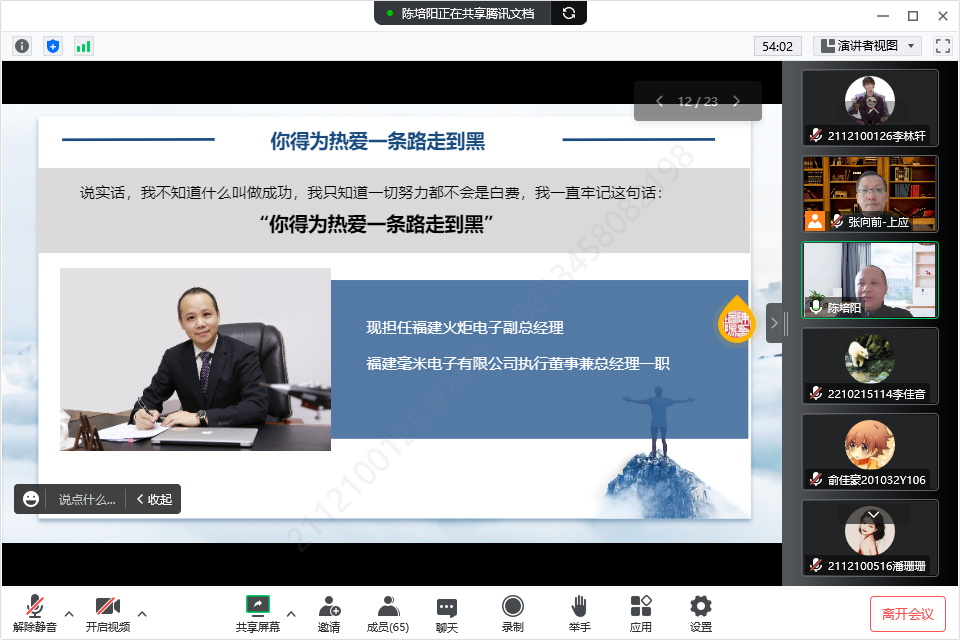The image size is (960, 640).
Task: Unmute microphone with 解除静音
Action: 35,613
